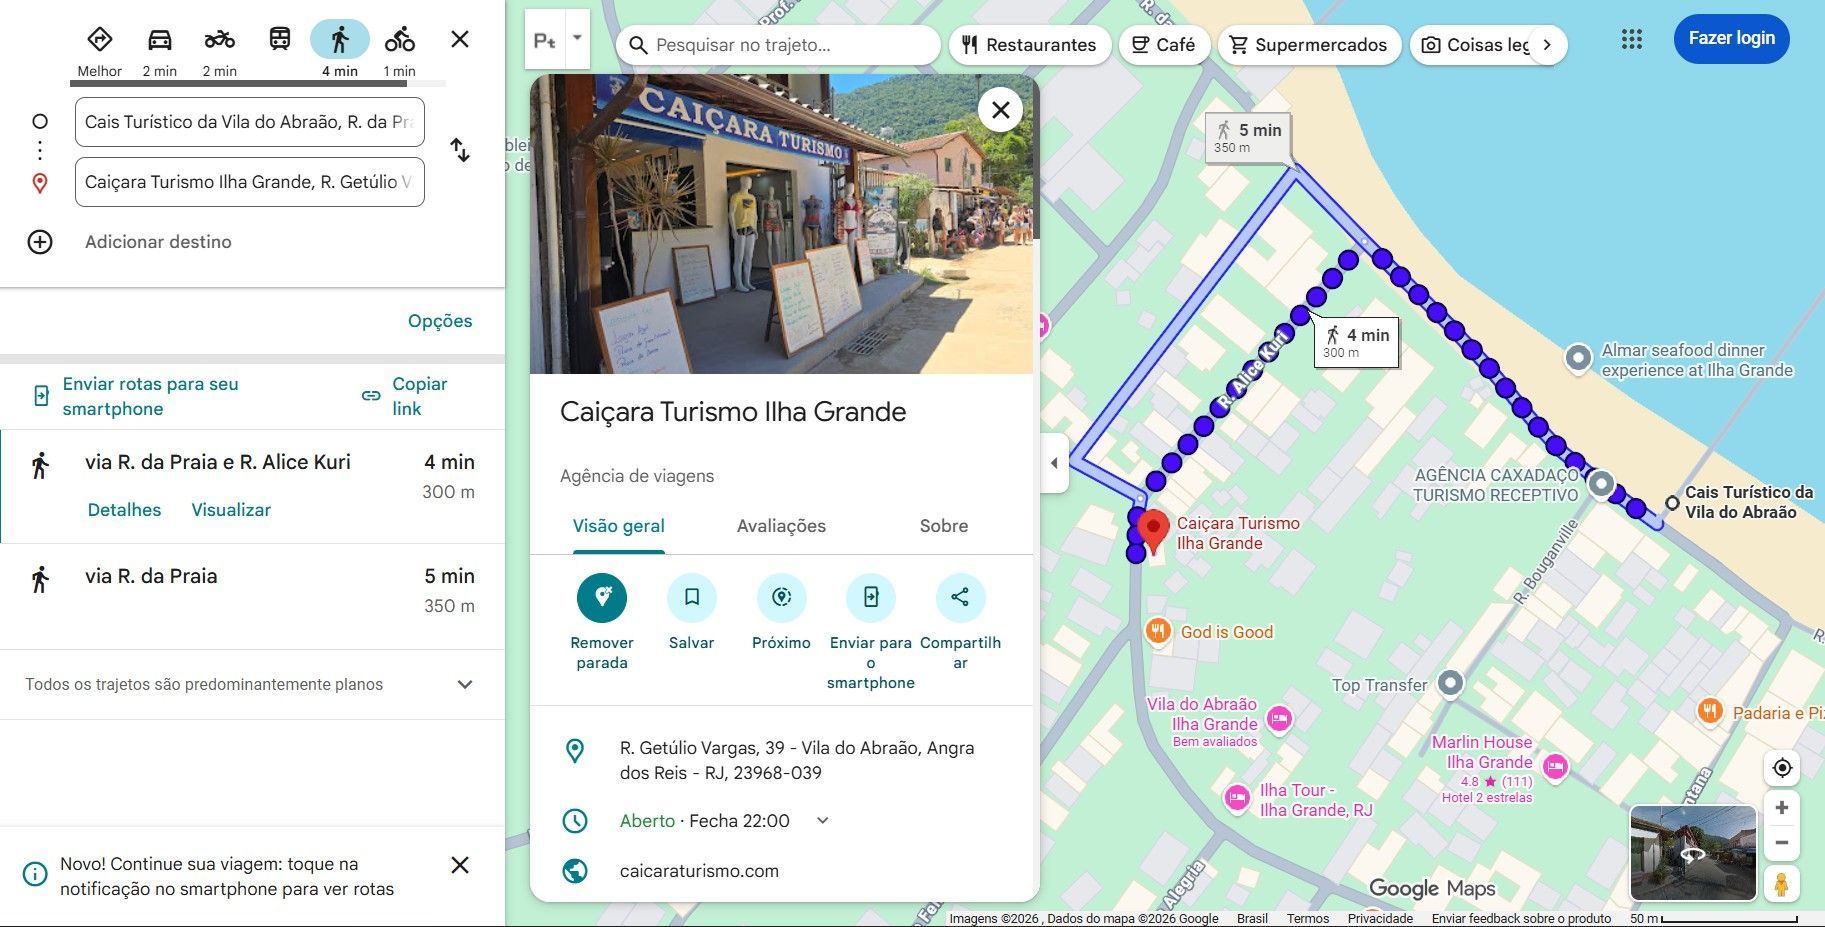Close the directions panel
The height and width of the screenshot is (927, 1825).
(x=460, y=39)
